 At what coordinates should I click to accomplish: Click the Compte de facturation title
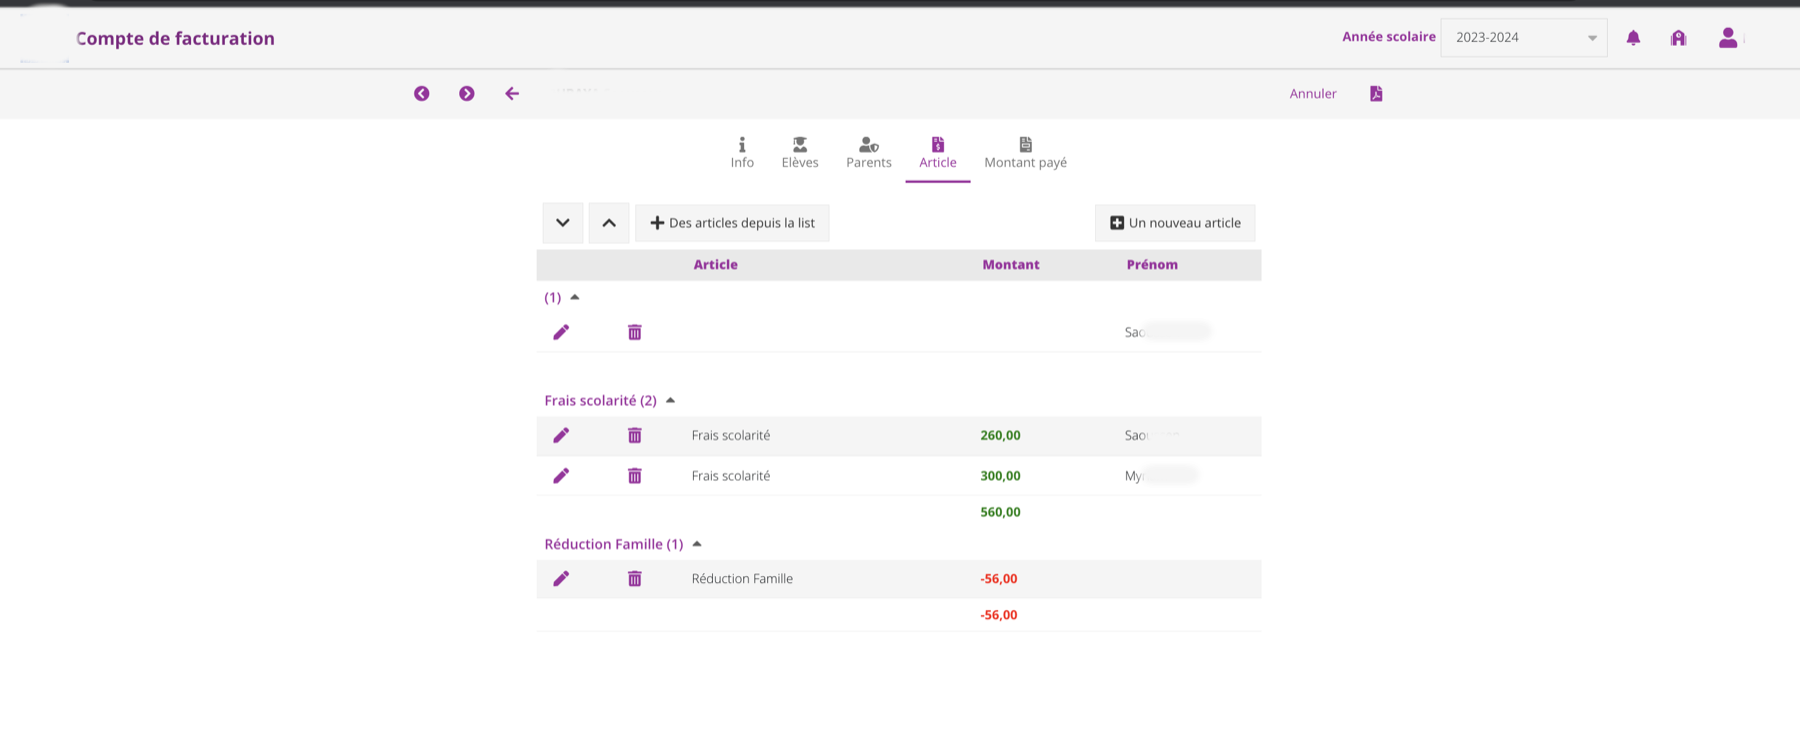[x=175, y=38]
